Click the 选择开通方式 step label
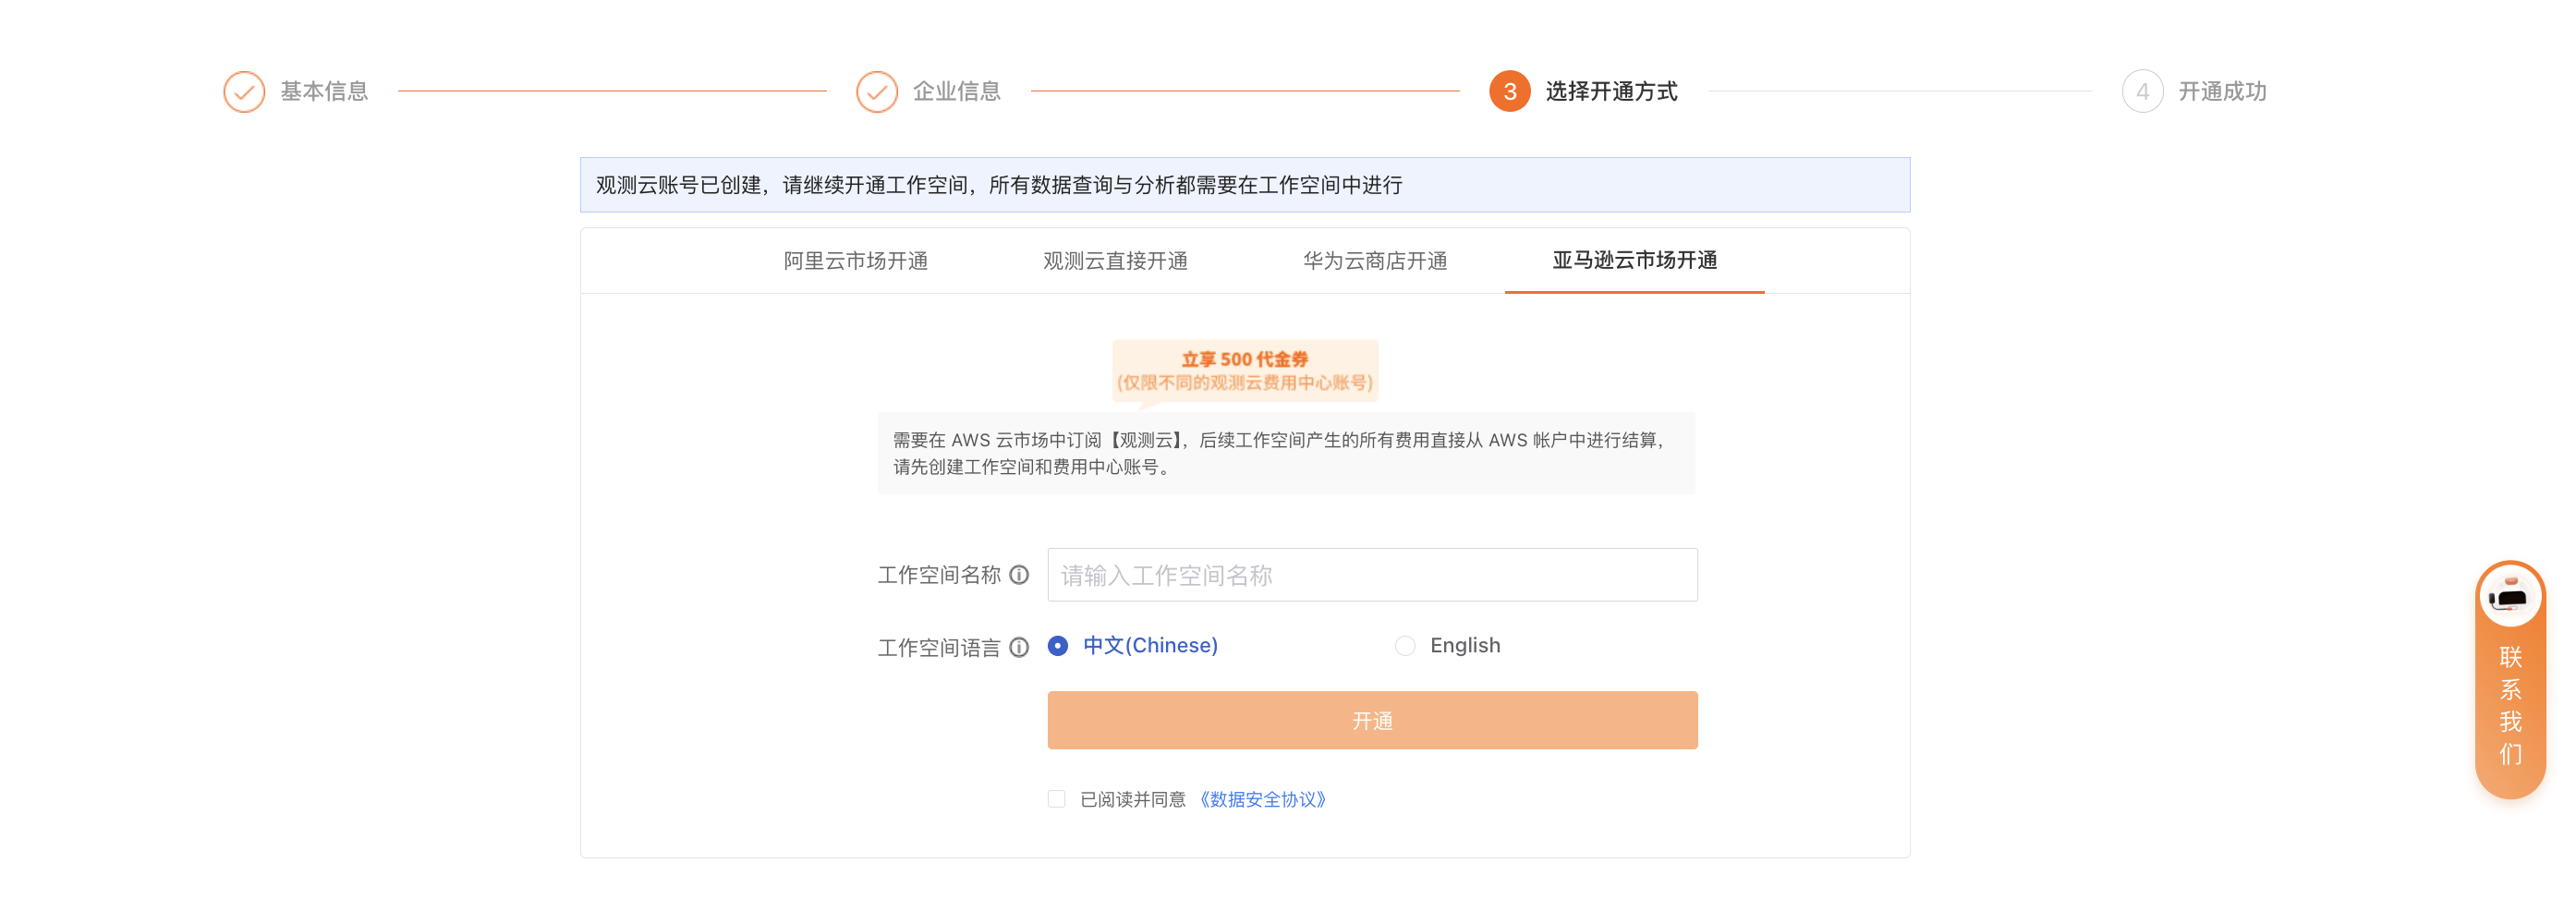 1611,92
